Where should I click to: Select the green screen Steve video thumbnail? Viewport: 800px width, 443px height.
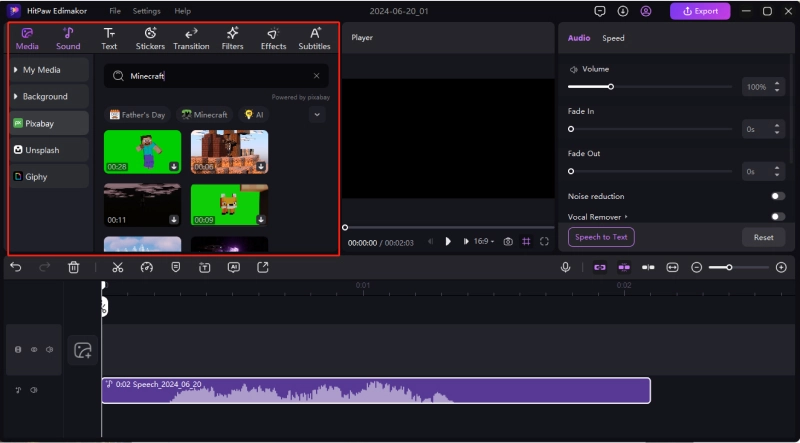tap(142, 151)
